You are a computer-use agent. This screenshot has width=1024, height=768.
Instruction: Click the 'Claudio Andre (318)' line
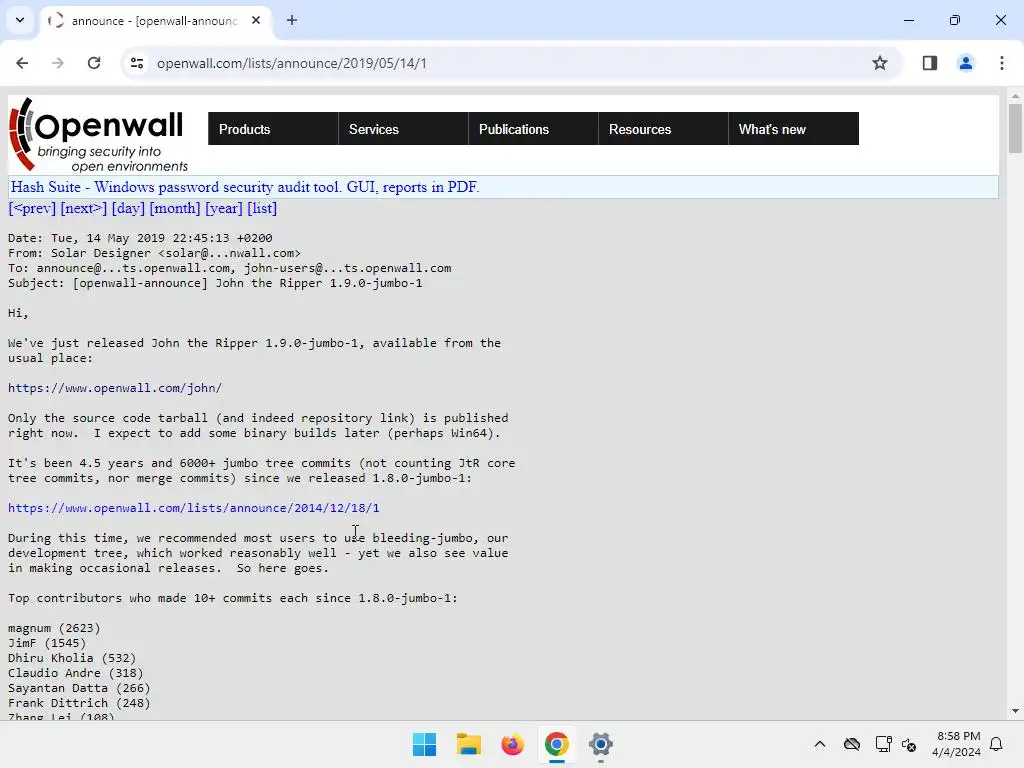(76, 673)
